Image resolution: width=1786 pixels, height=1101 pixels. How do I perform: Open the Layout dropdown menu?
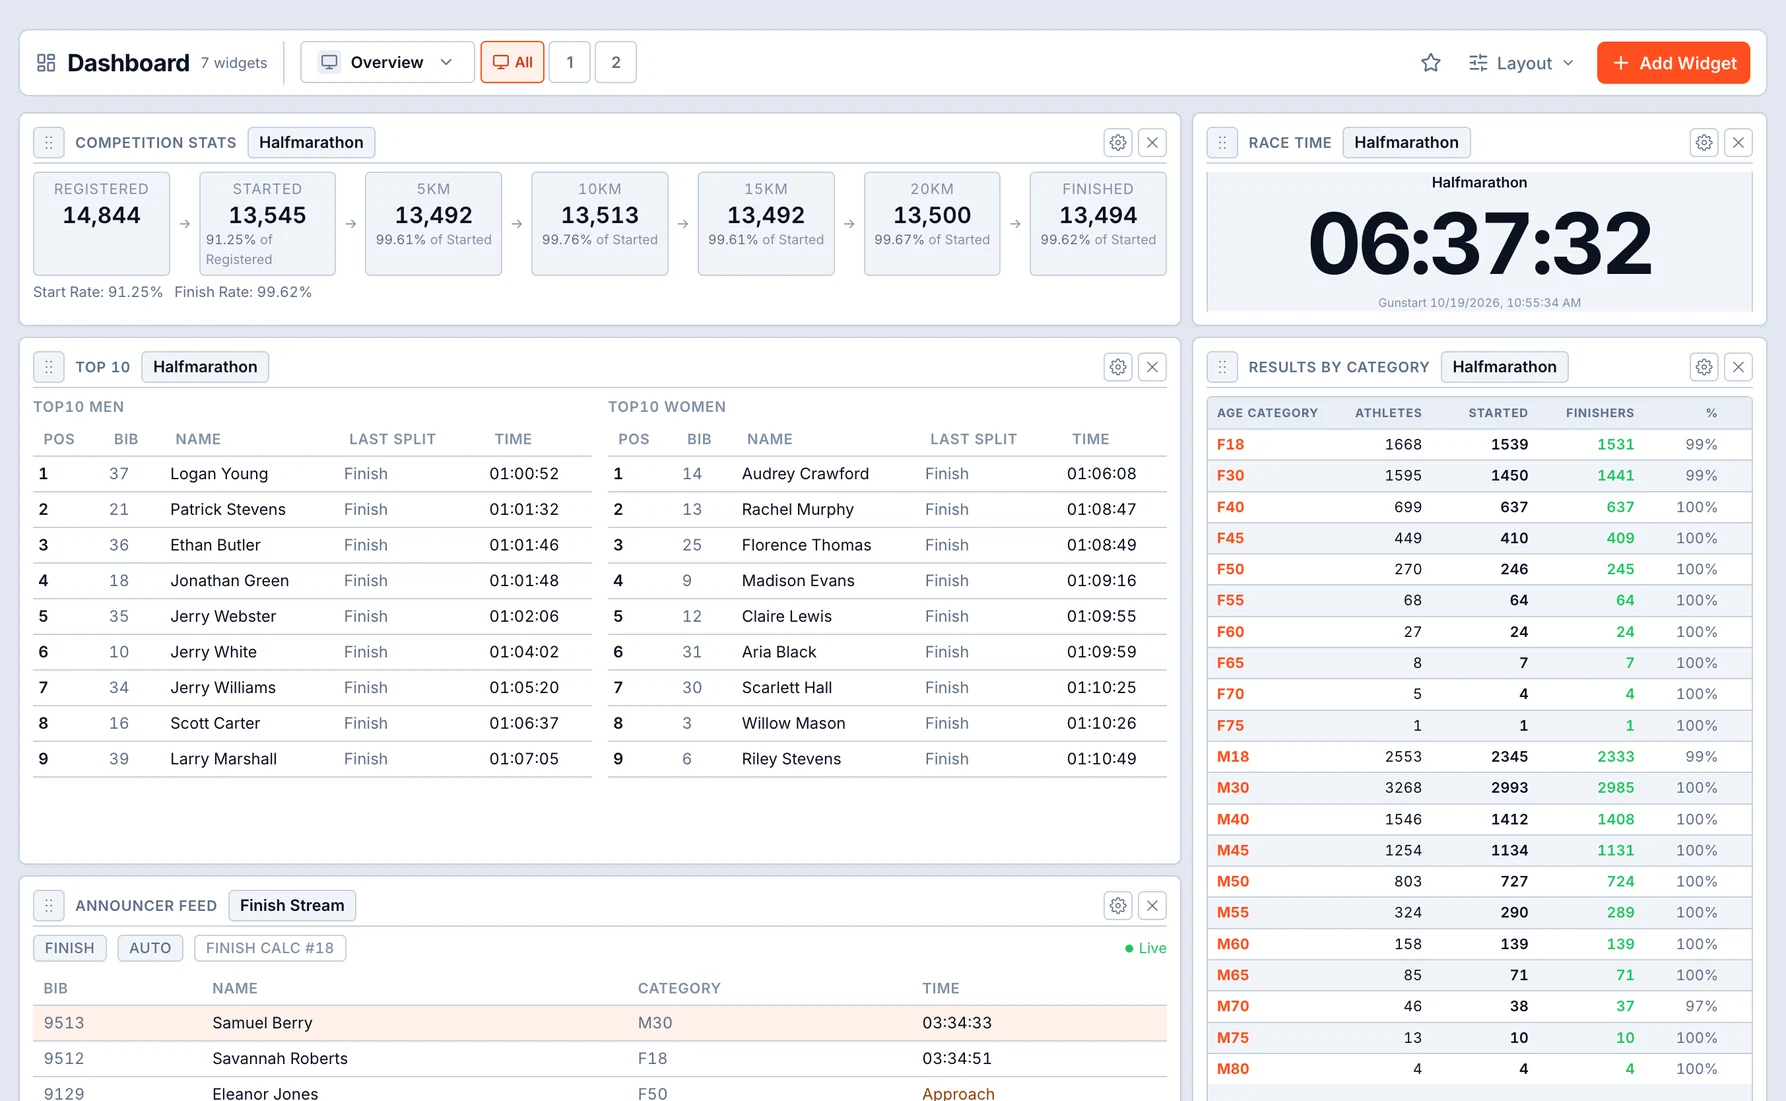pyautogui.click(x=1520, y=63)
